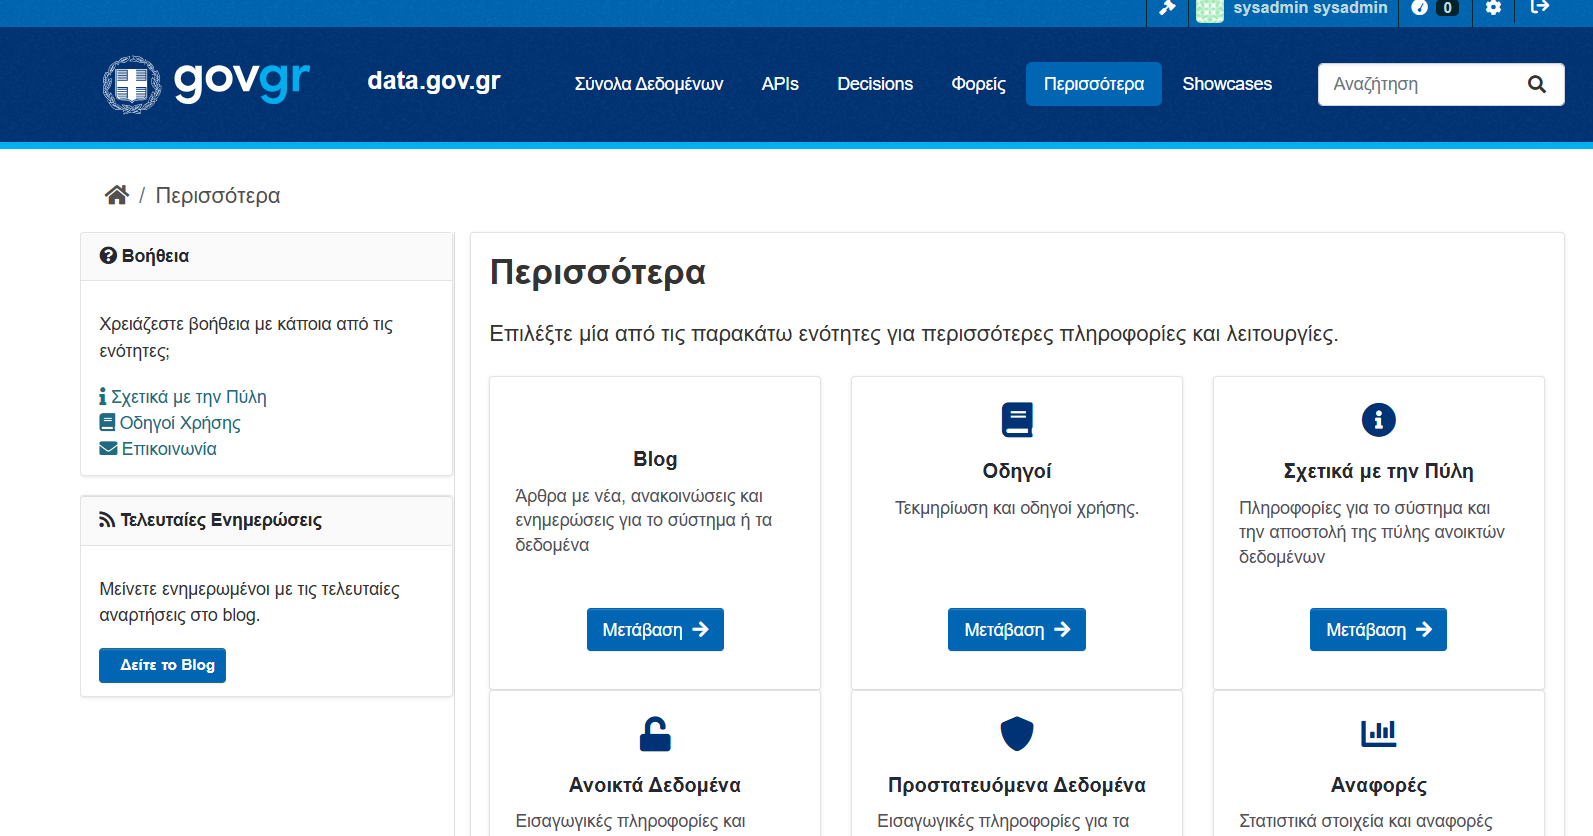Click the sysadmin wrench icon in top bar
The width and height of the screenshot is (1593, 836).
[x=1166, y=8]
